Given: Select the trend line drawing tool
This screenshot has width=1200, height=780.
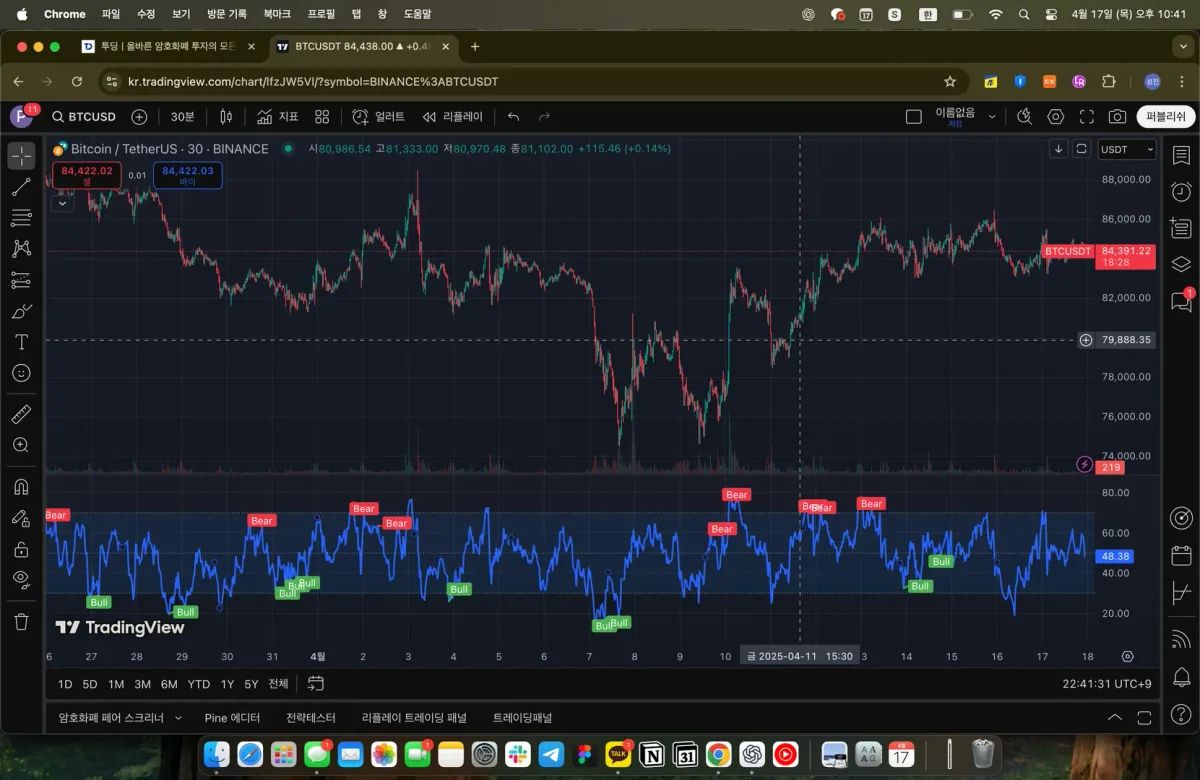Looking at the screenshot, I should (x=21, y=187).
